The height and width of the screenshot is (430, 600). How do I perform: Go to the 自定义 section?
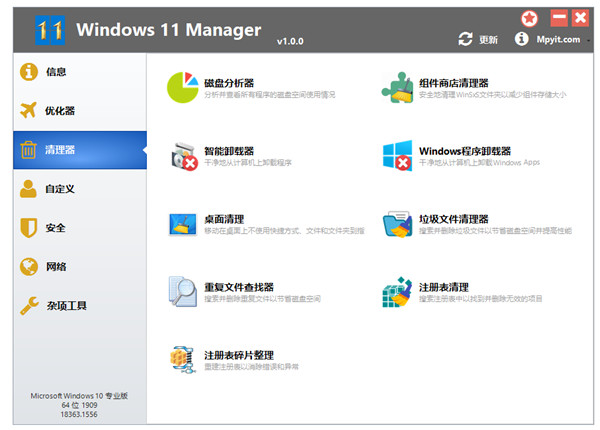coord(80,189)
